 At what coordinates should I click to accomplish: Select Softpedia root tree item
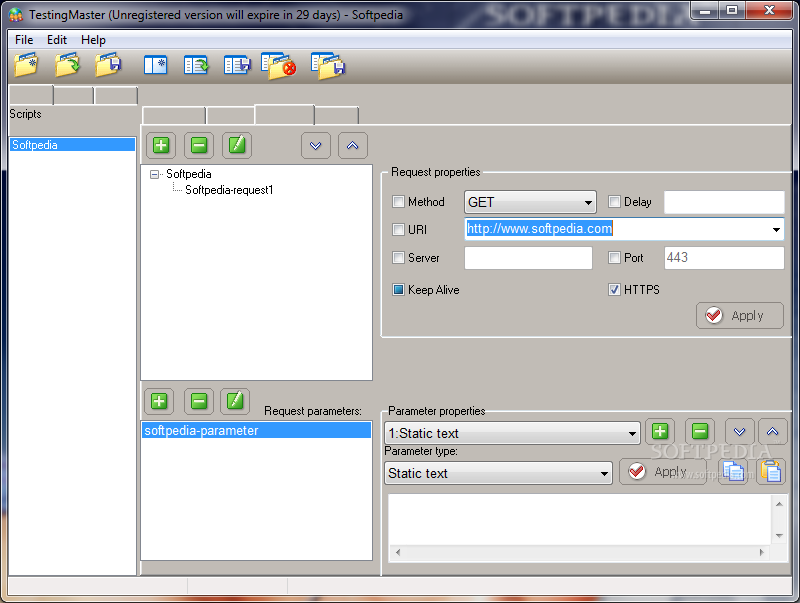pos(189,174)
